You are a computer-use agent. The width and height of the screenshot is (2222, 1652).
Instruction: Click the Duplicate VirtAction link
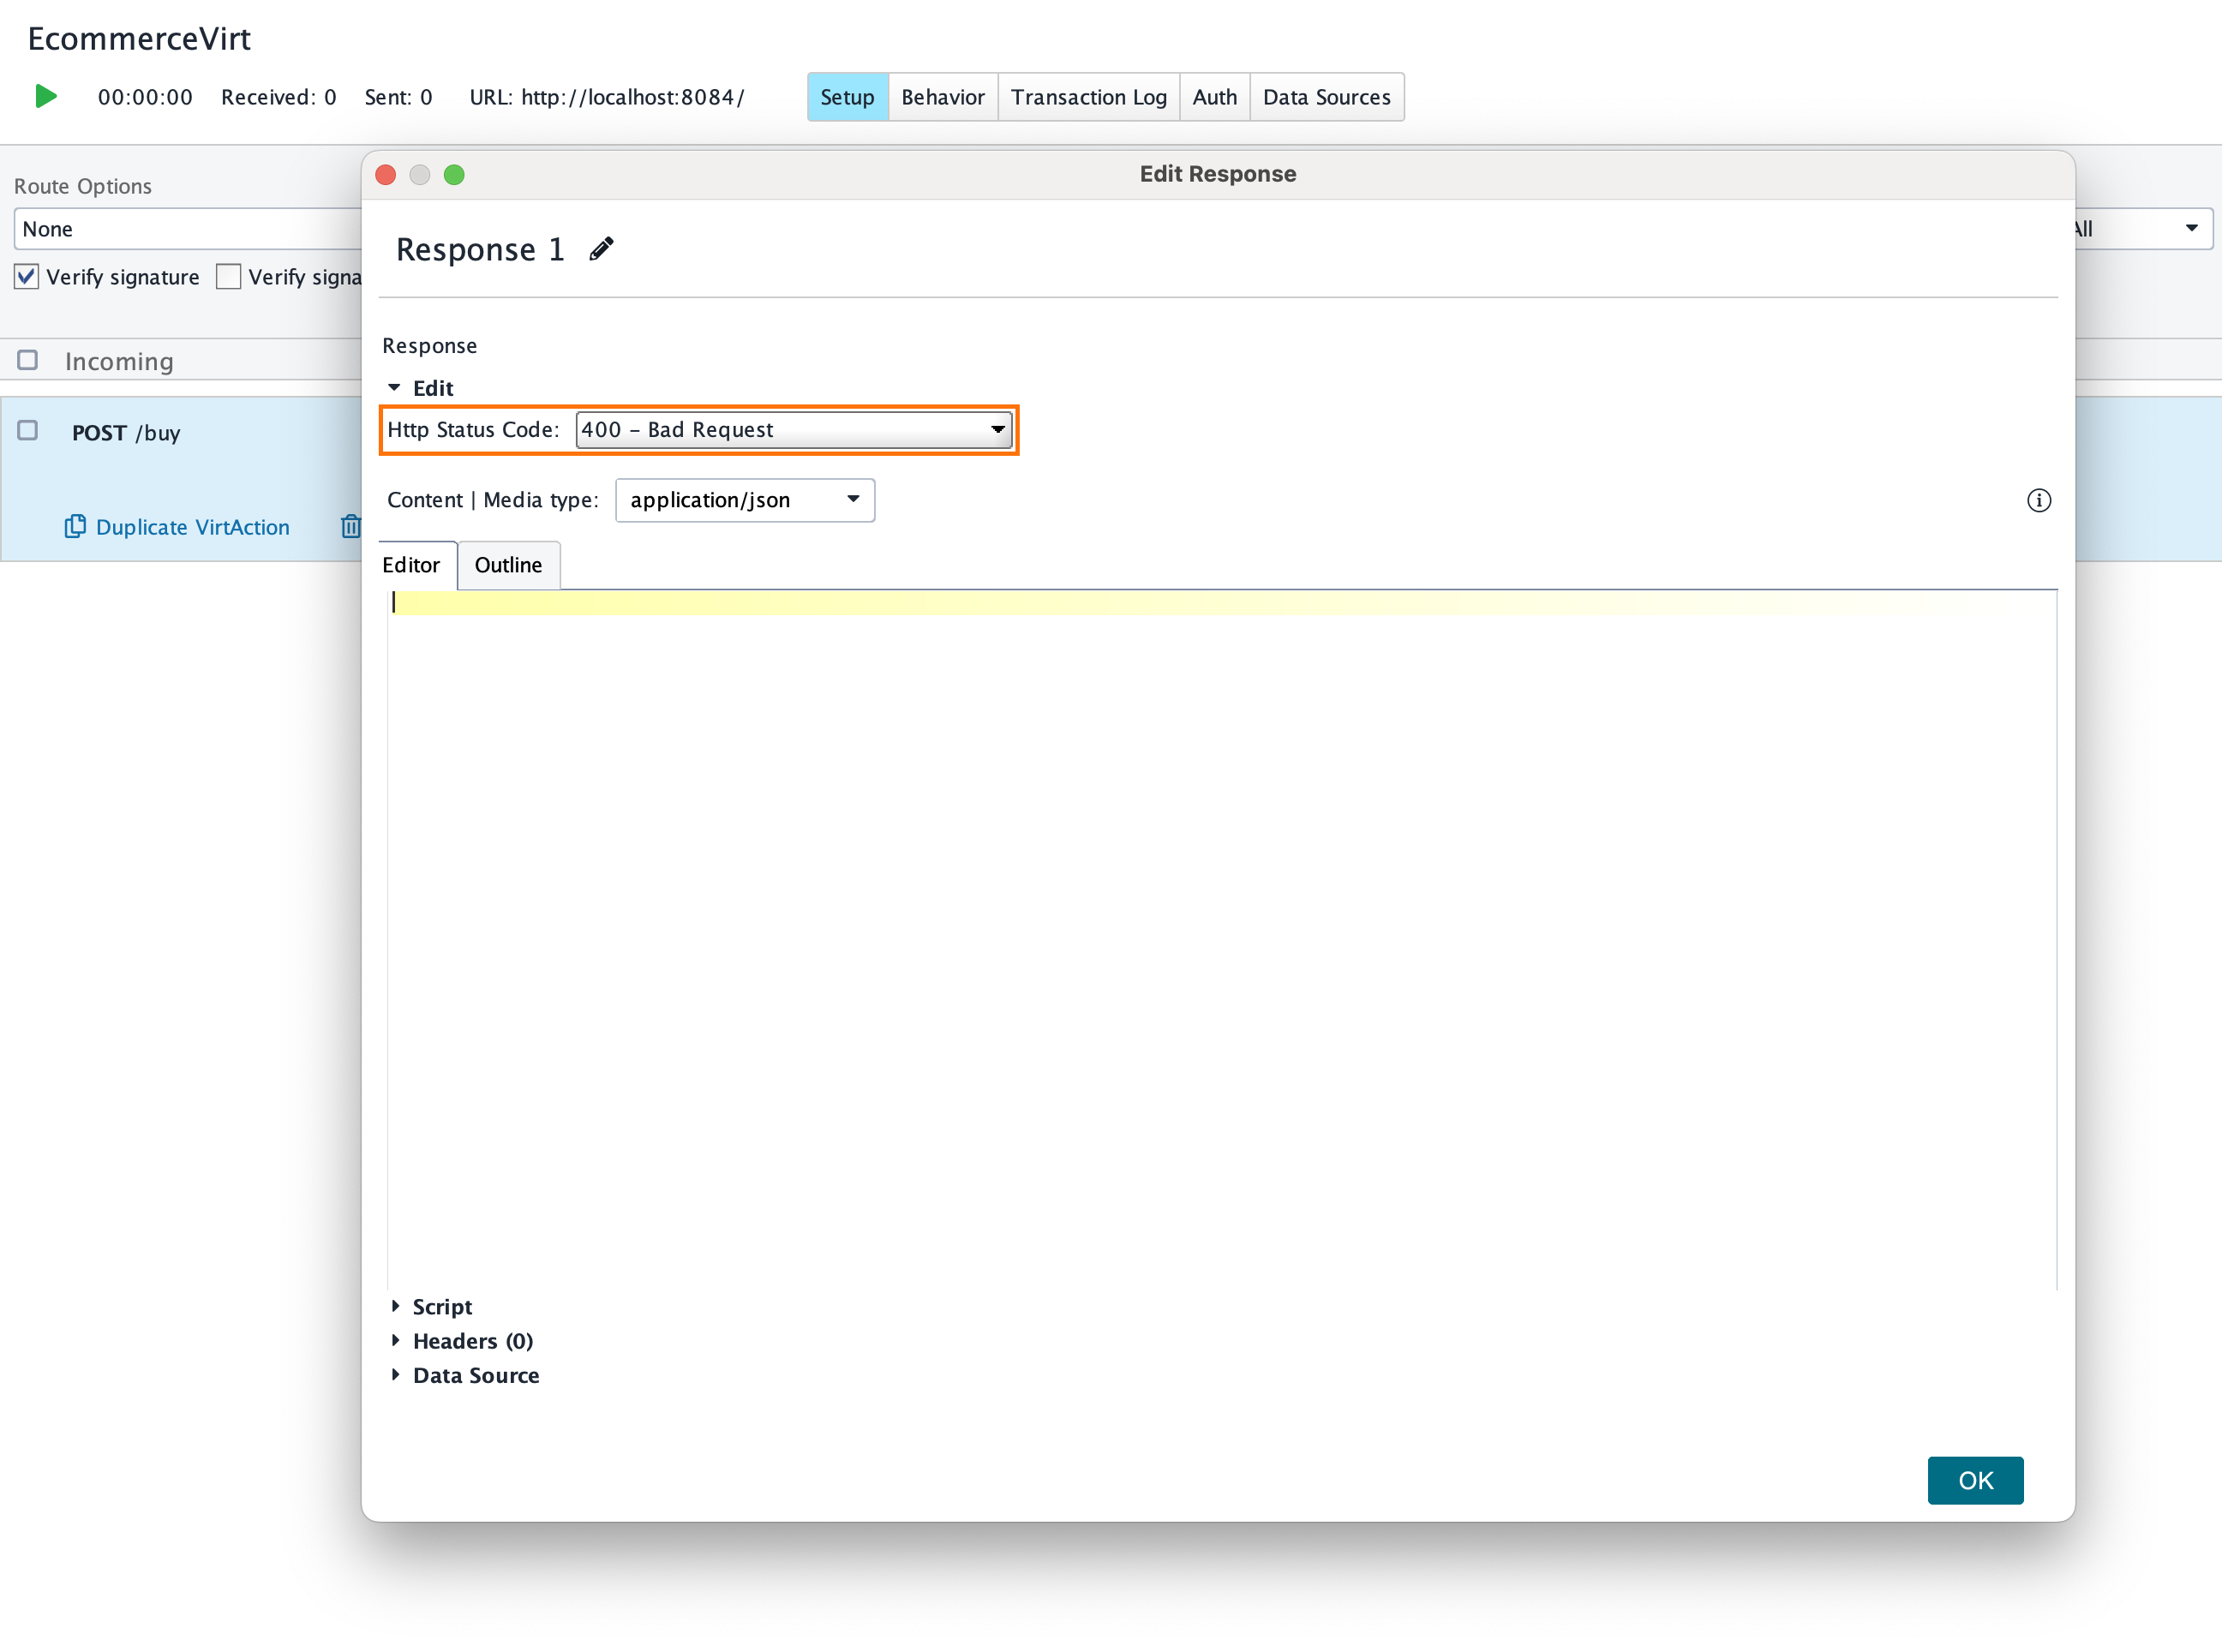[x=192, y=526]
